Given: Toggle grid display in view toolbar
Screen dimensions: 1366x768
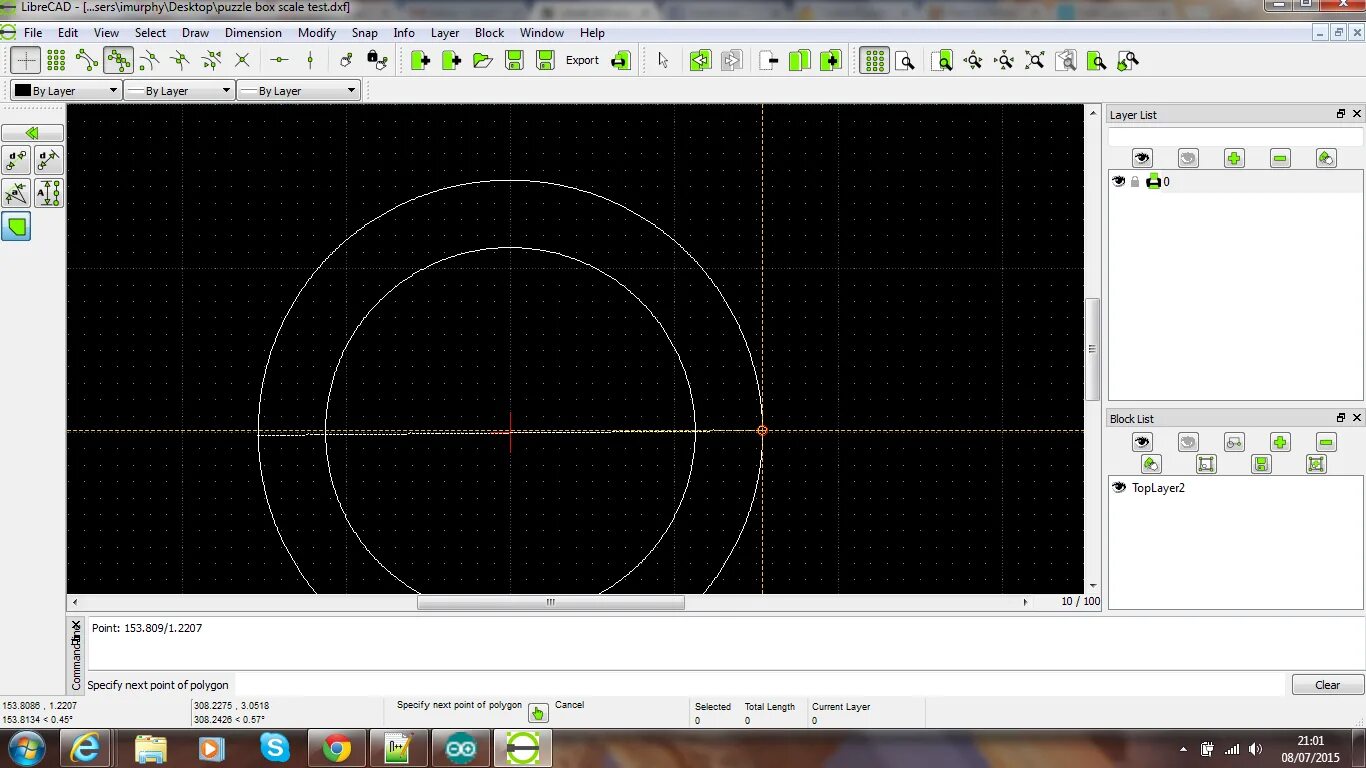Looking at the screenshot, I should [x=874, y=61].
